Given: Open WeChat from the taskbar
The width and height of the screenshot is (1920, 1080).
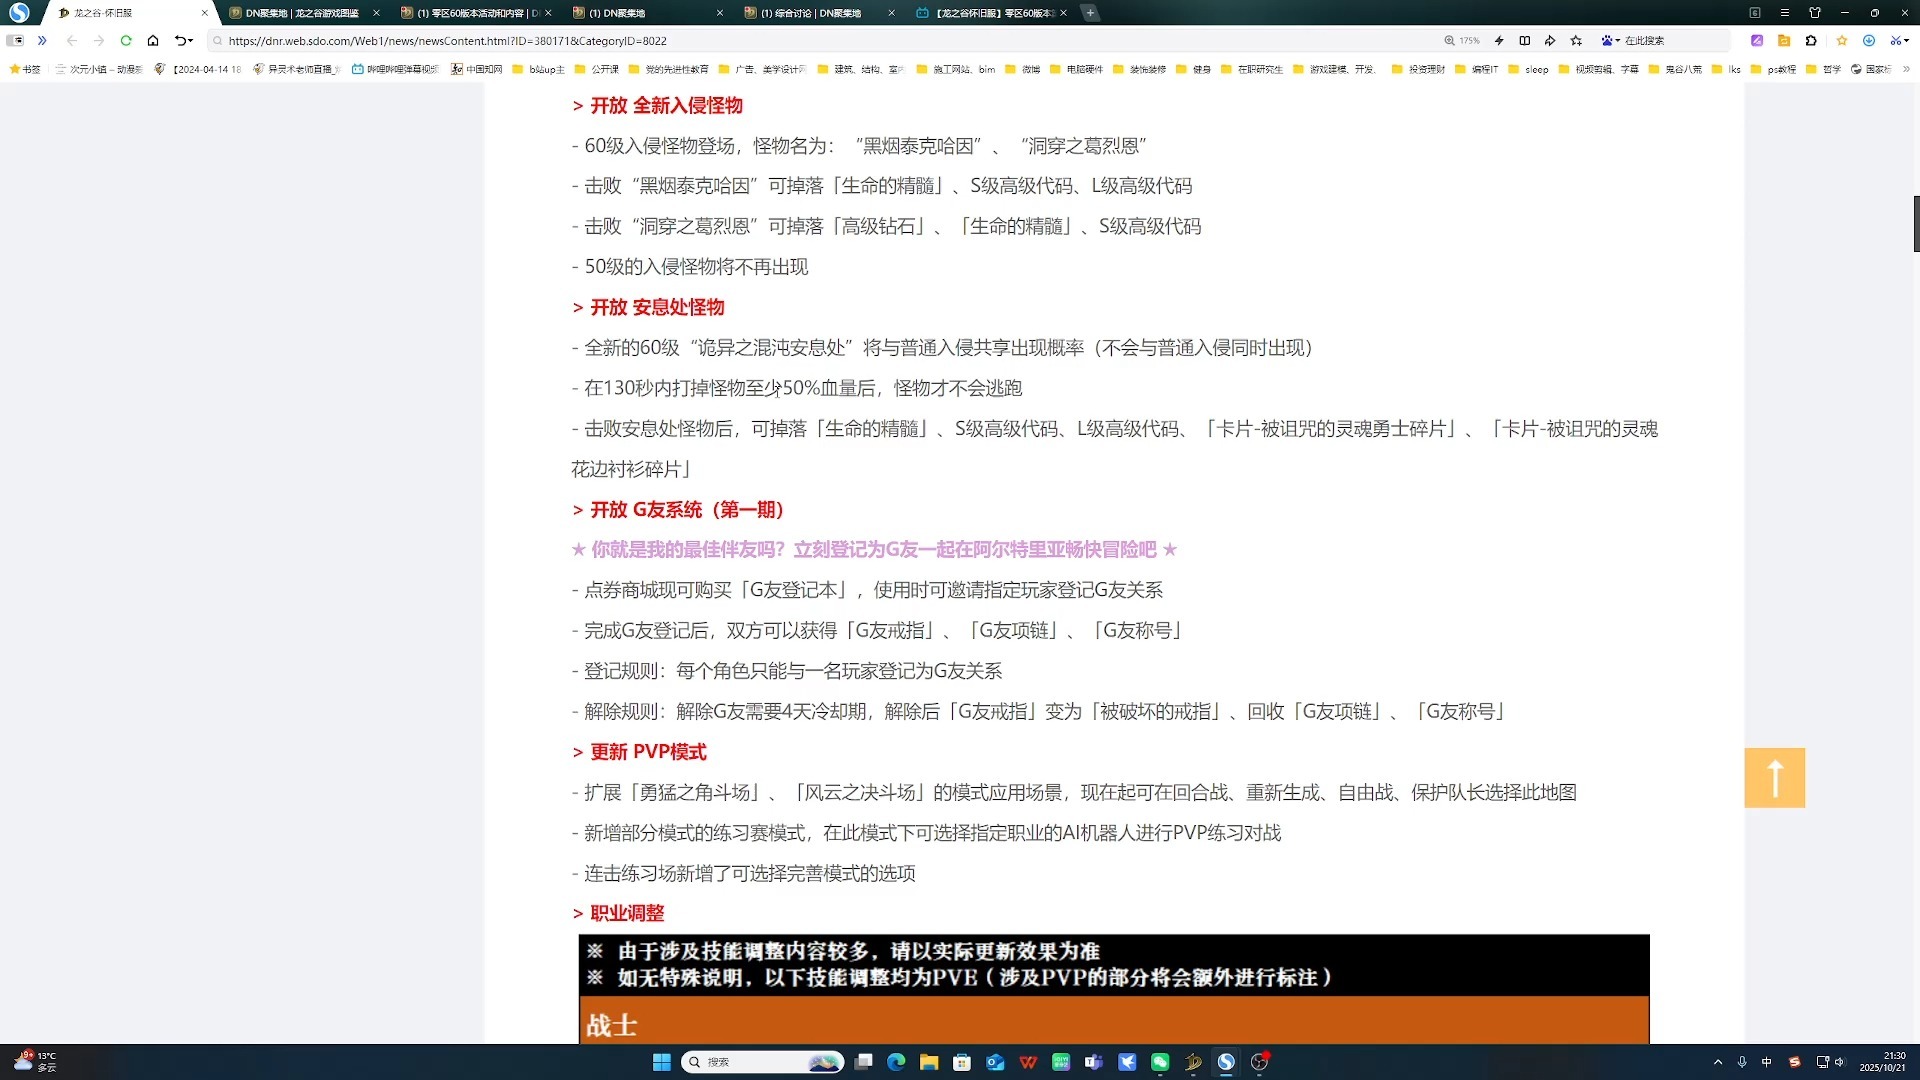Looking at the screenshot, I should pos(1160,1062).
